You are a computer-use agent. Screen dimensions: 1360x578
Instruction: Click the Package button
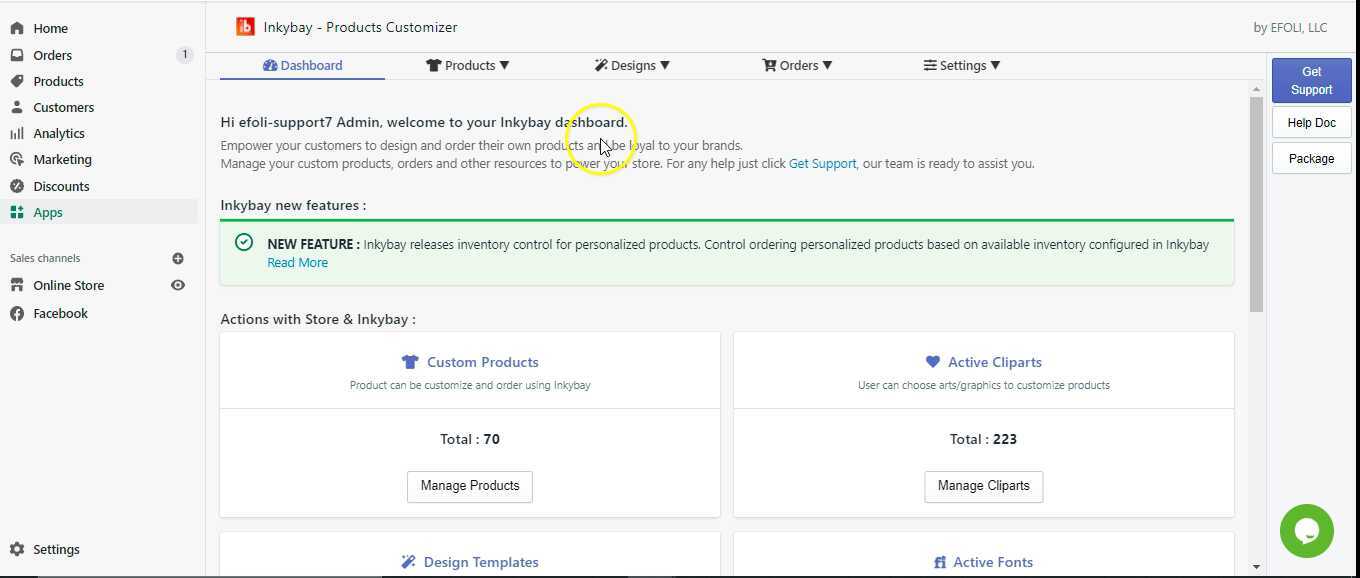[1311, 158]
